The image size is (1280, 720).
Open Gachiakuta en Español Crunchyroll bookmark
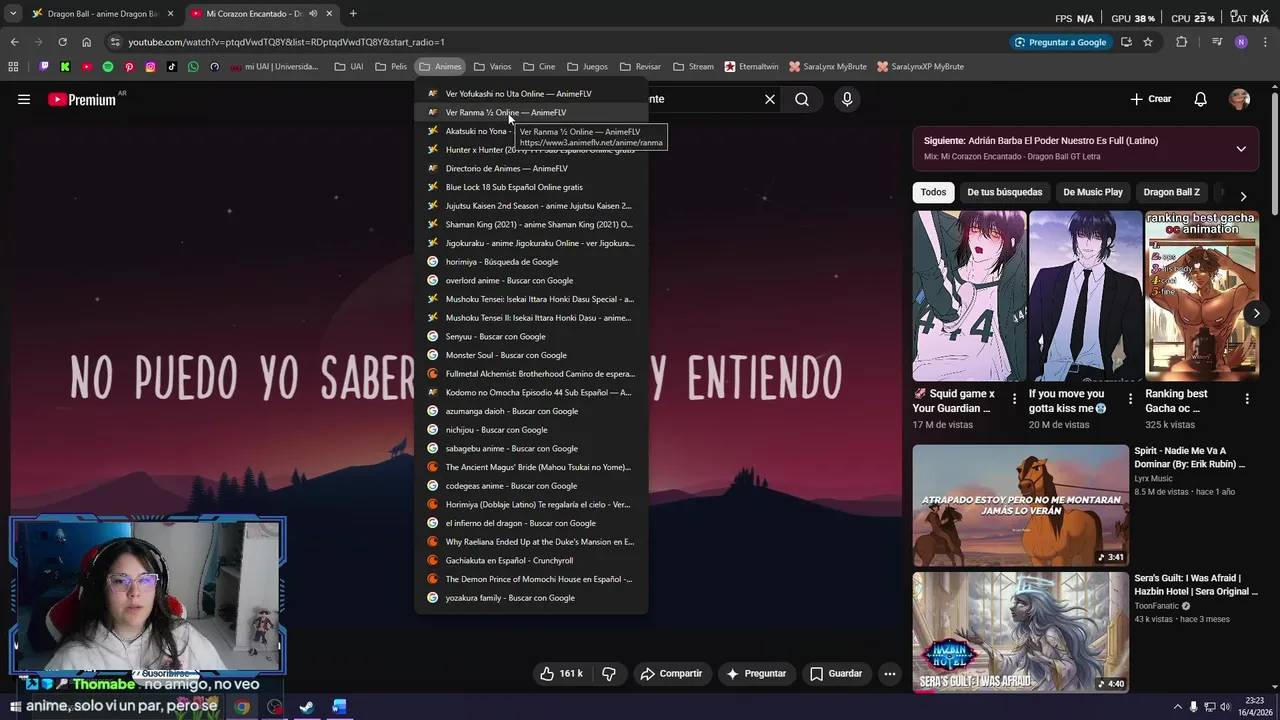[x=531, y=560]
